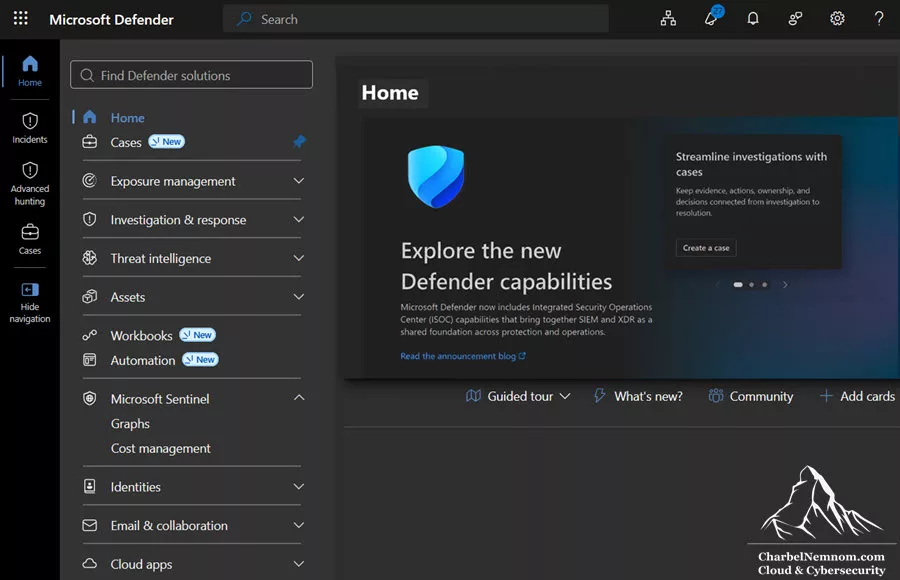Open the plain notifications bell icon

tap(752, 19)
